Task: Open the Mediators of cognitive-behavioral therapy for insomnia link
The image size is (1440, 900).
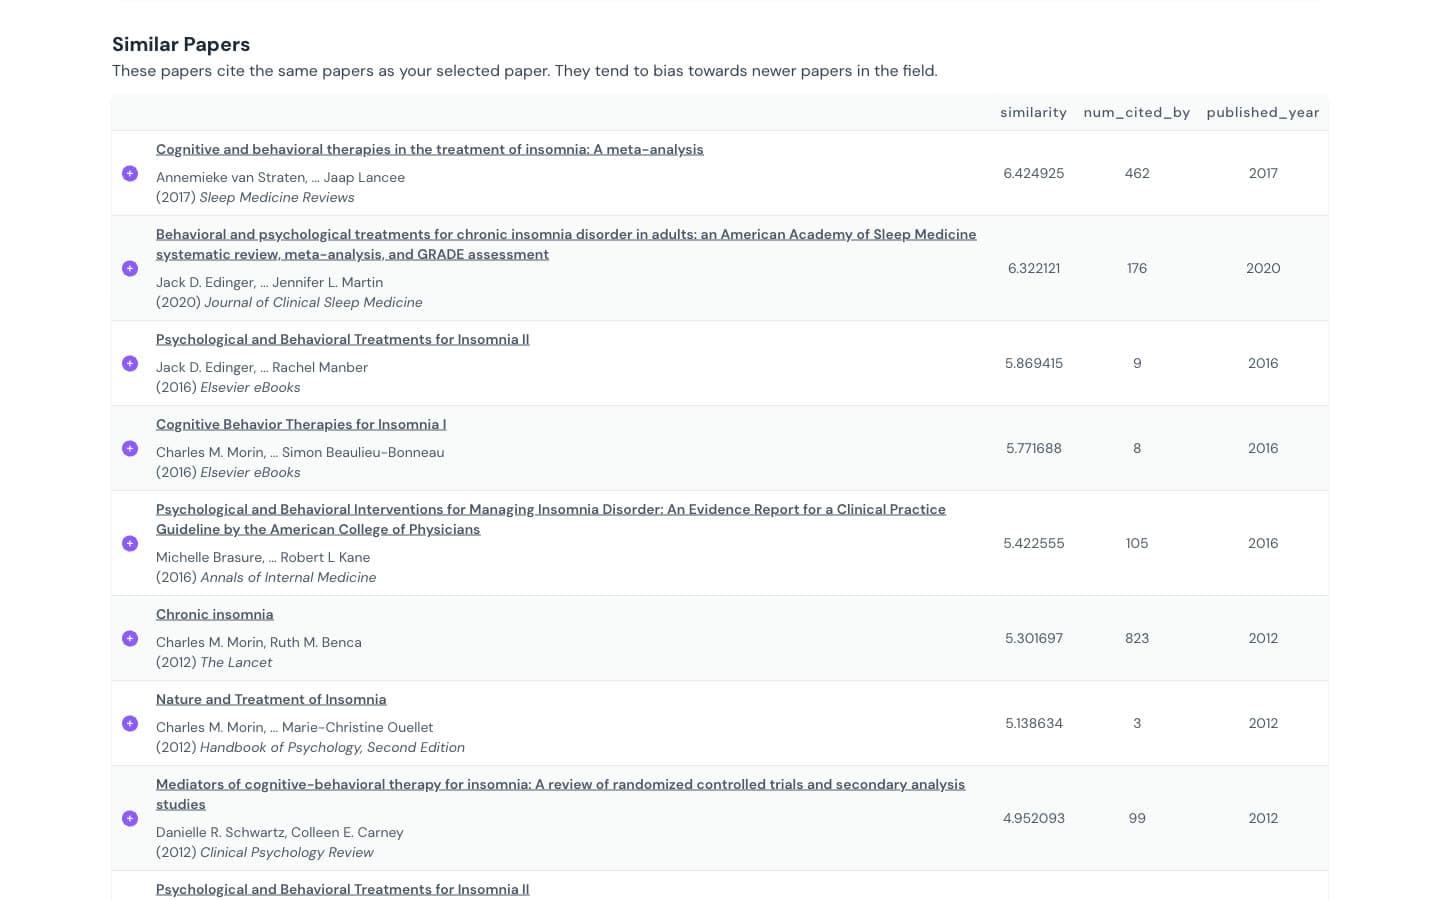Action: click(x=560, y=794)
